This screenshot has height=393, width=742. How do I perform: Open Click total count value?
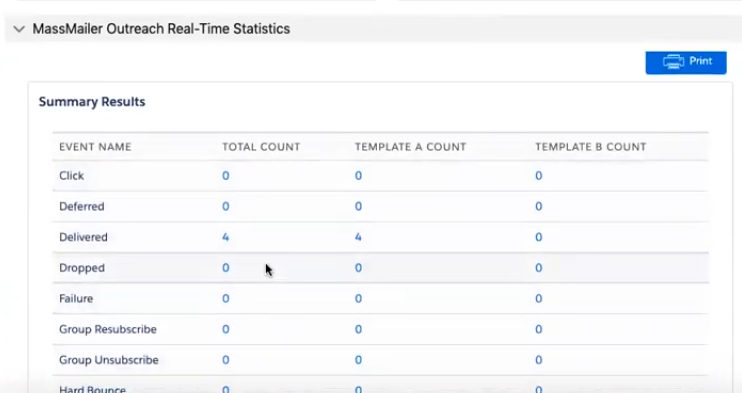pyautogui.click(x=226, y=176)
